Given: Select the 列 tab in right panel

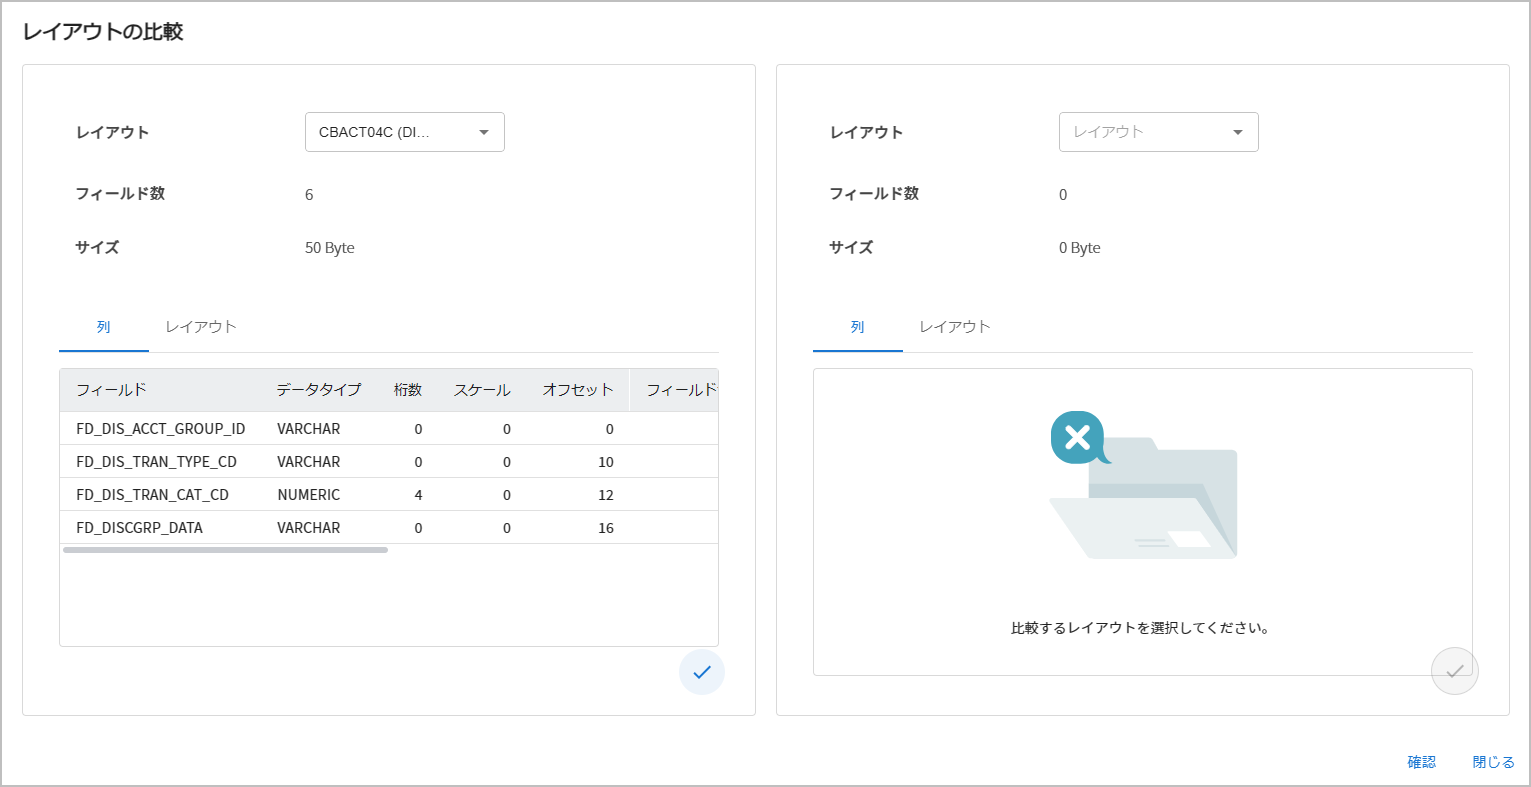Looking at the screenshot, I should coord(858,327).
